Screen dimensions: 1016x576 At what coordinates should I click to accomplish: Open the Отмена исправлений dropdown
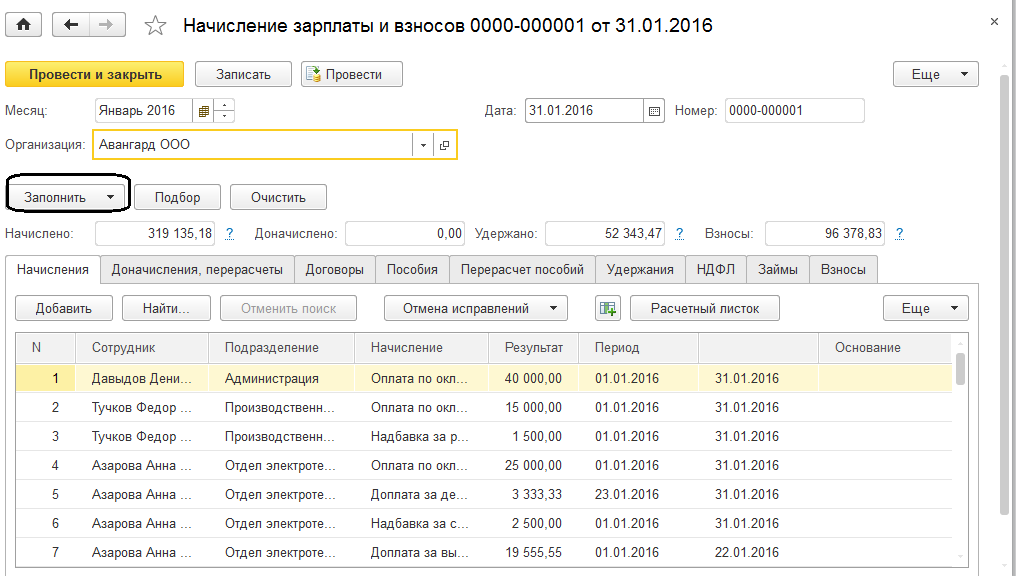click(476, 308)
